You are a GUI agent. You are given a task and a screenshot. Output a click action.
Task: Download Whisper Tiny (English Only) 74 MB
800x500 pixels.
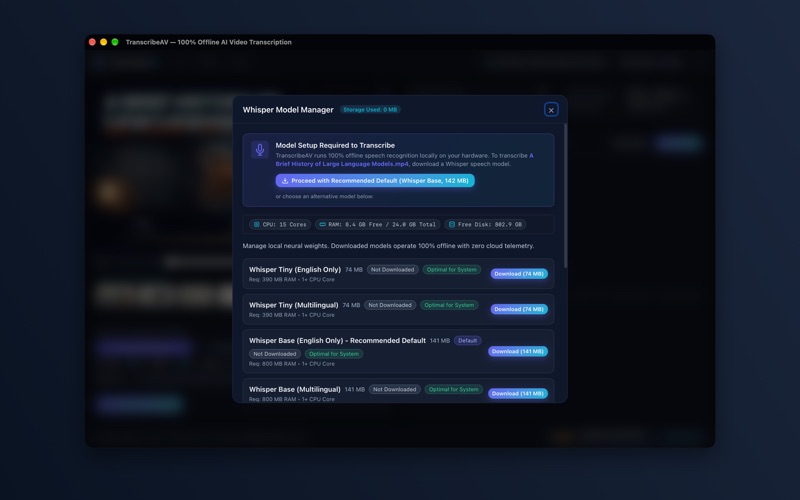519,274
